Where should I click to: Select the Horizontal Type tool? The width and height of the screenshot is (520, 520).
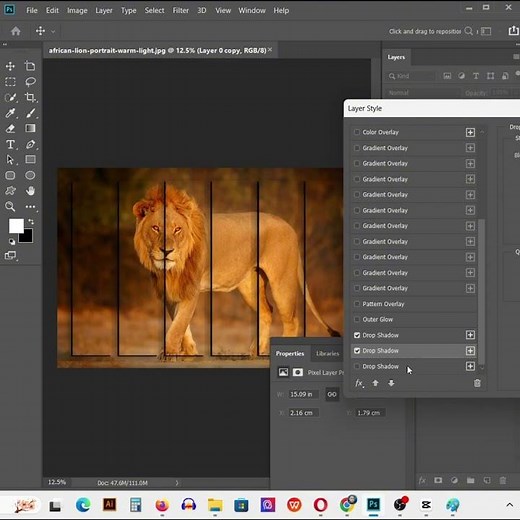pos(10,144)
